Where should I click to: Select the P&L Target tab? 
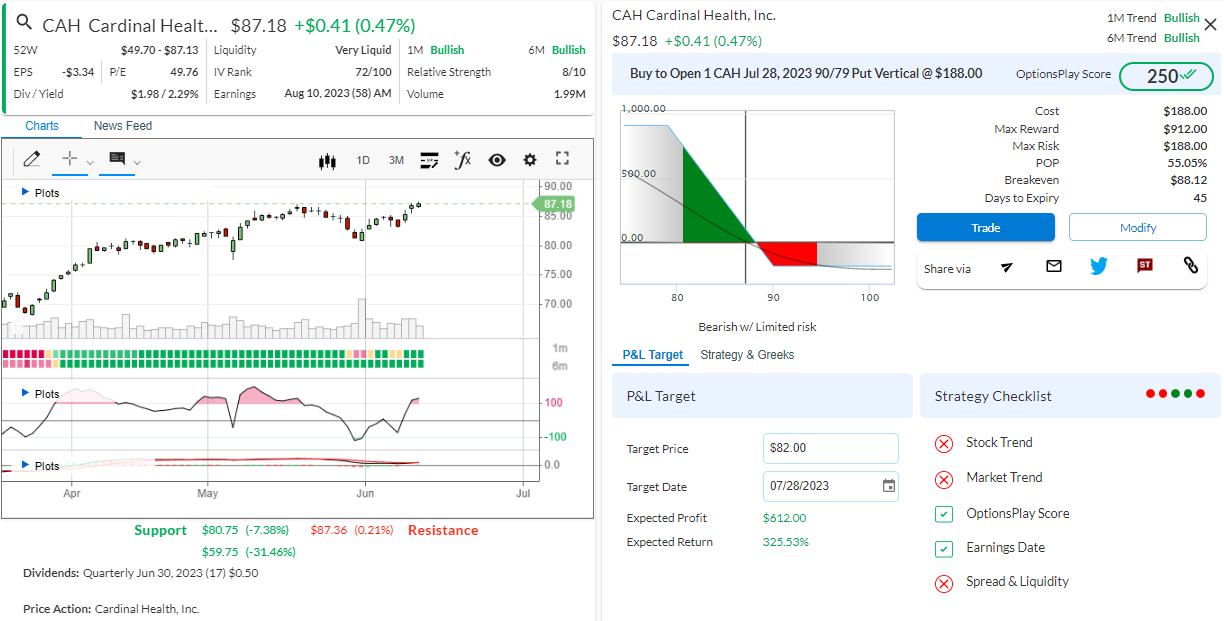pyautogui.click(x=653, y=355)
